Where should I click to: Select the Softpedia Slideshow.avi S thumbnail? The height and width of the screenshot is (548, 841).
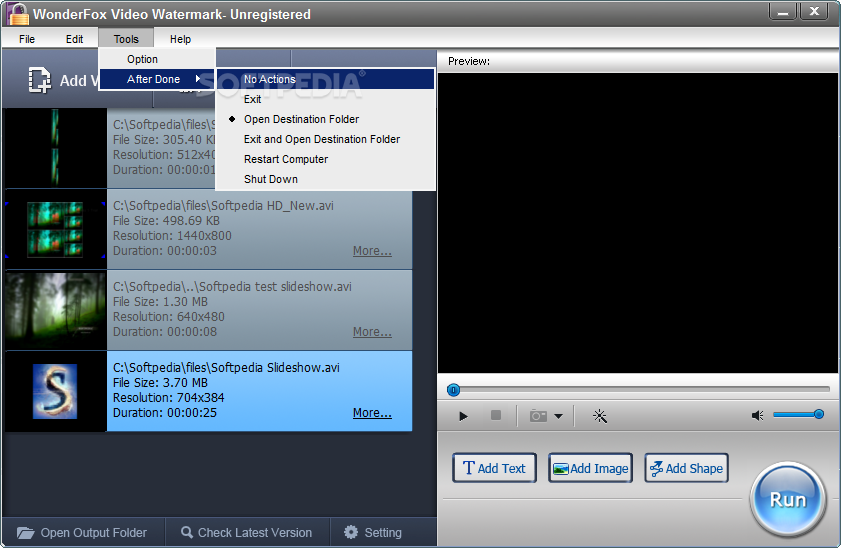click(x=55, y=391)
